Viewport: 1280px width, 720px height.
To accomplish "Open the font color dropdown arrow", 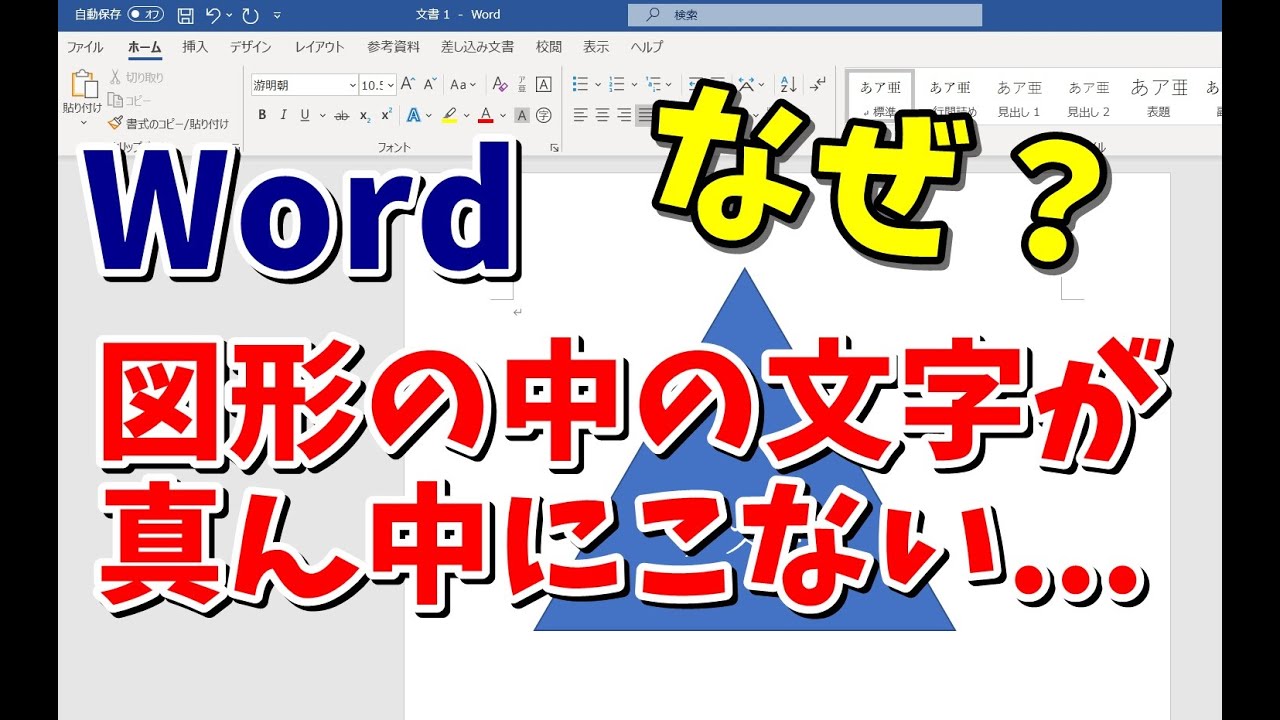I will pyautogui.click(x=503, y=115).
